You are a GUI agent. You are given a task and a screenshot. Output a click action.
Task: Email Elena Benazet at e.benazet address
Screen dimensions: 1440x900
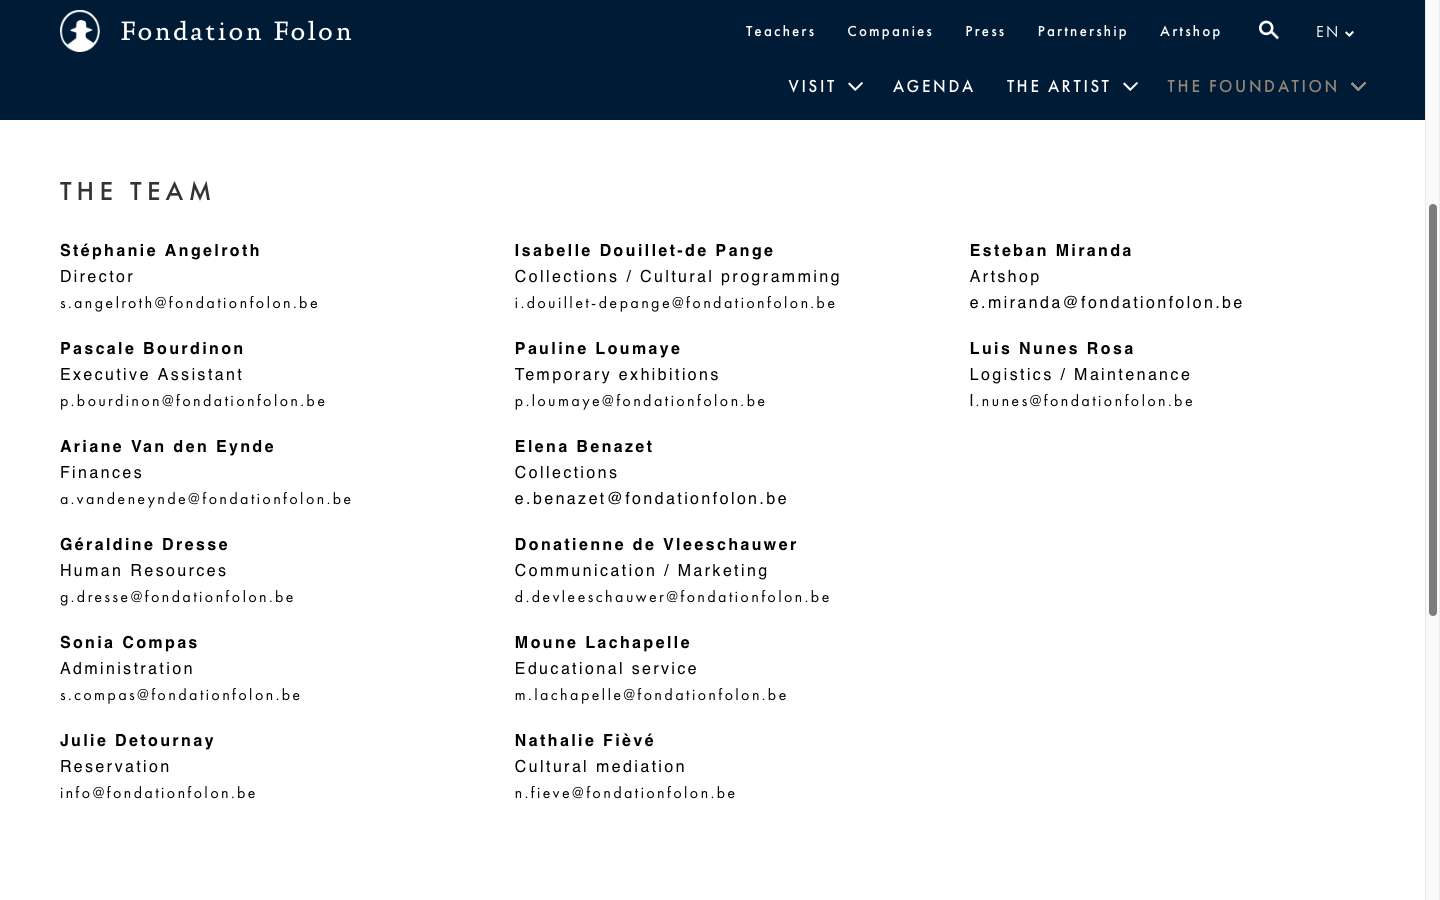tap(651, 499)
